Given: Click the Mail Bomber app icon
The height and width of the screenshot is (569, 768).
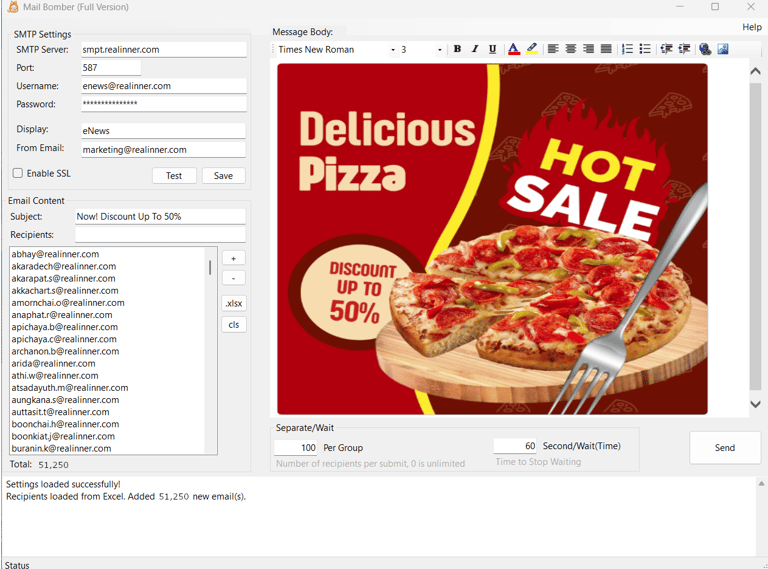Looking at the screenshot, I should click(13, 7).
